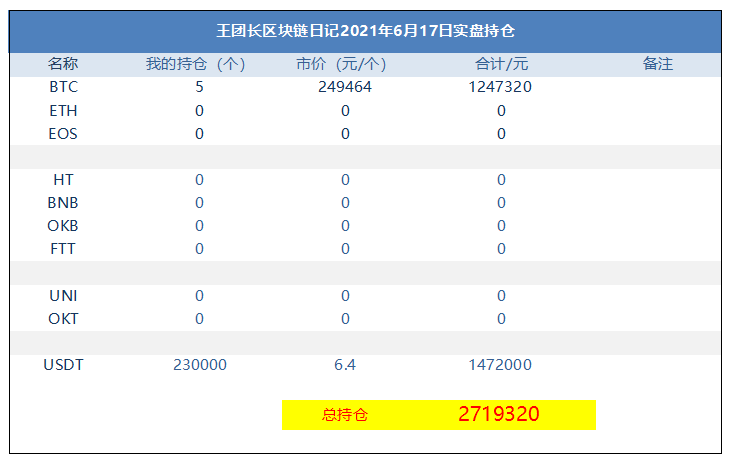Select the BNB name cell

pos(63,202)
